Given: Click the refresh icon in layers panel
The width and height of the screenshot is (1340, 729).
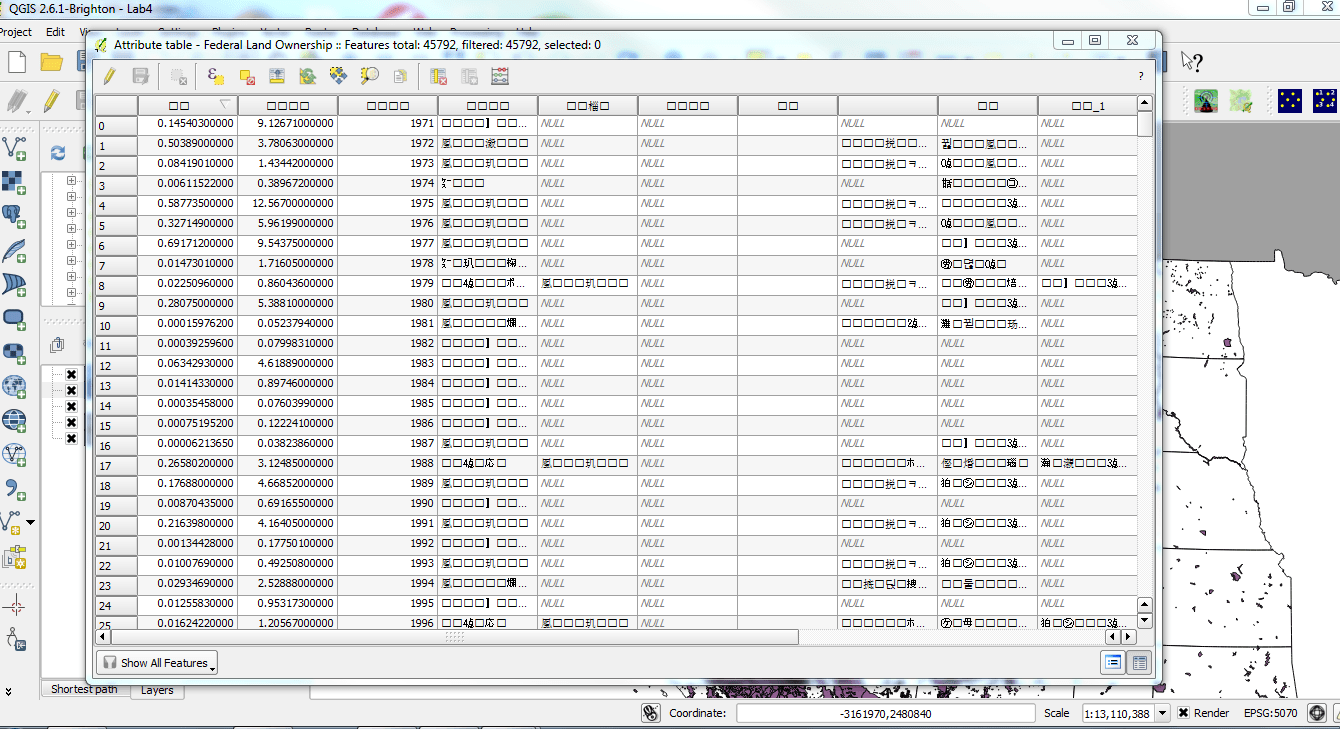Looking at the screenshot, I should tap(58, 153).
